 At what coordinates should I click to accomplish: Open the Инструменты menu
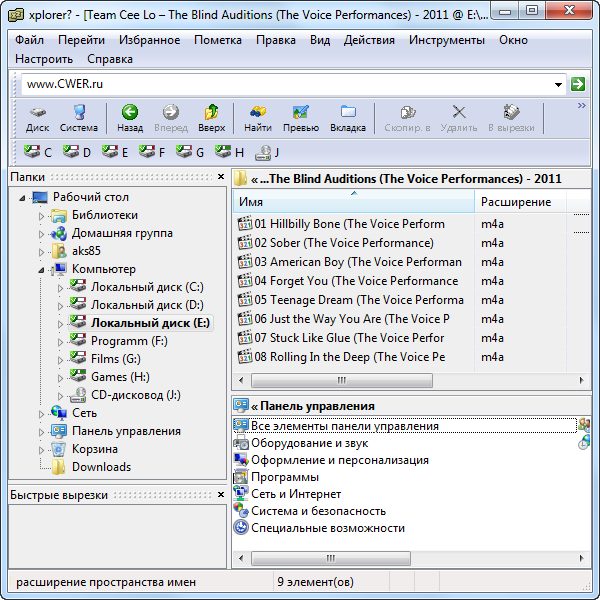point(447,40)
